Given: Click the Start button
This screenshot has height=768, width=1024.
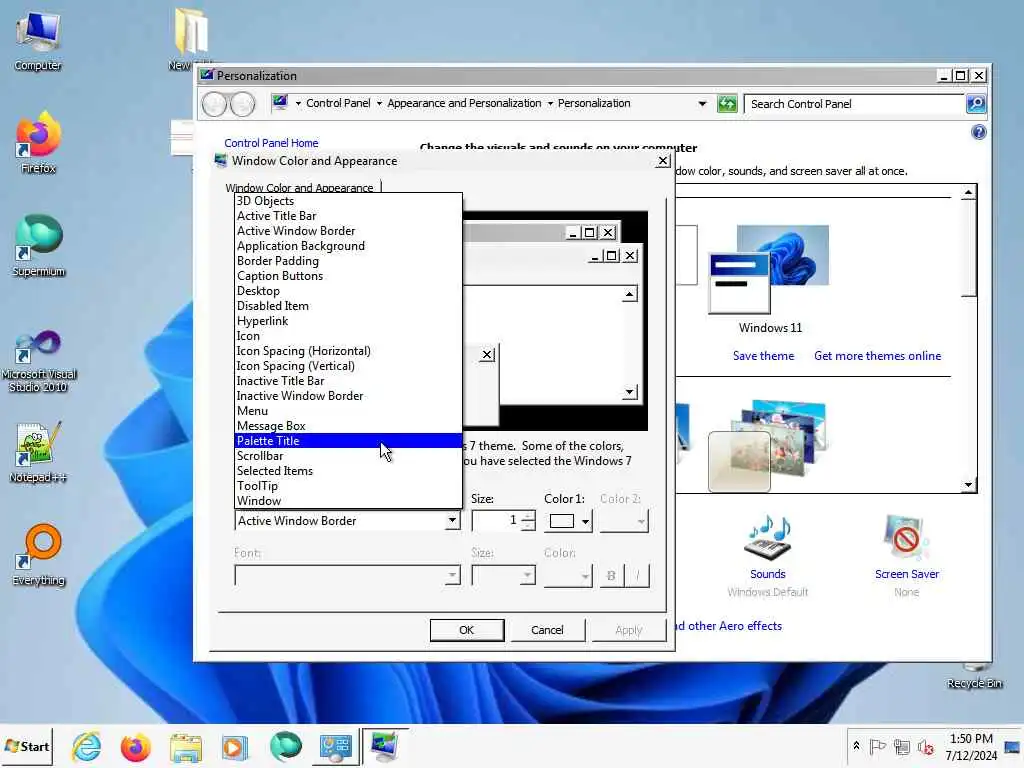Looking at the screenshot, I should pyautogui.click(x=27, y=746).
